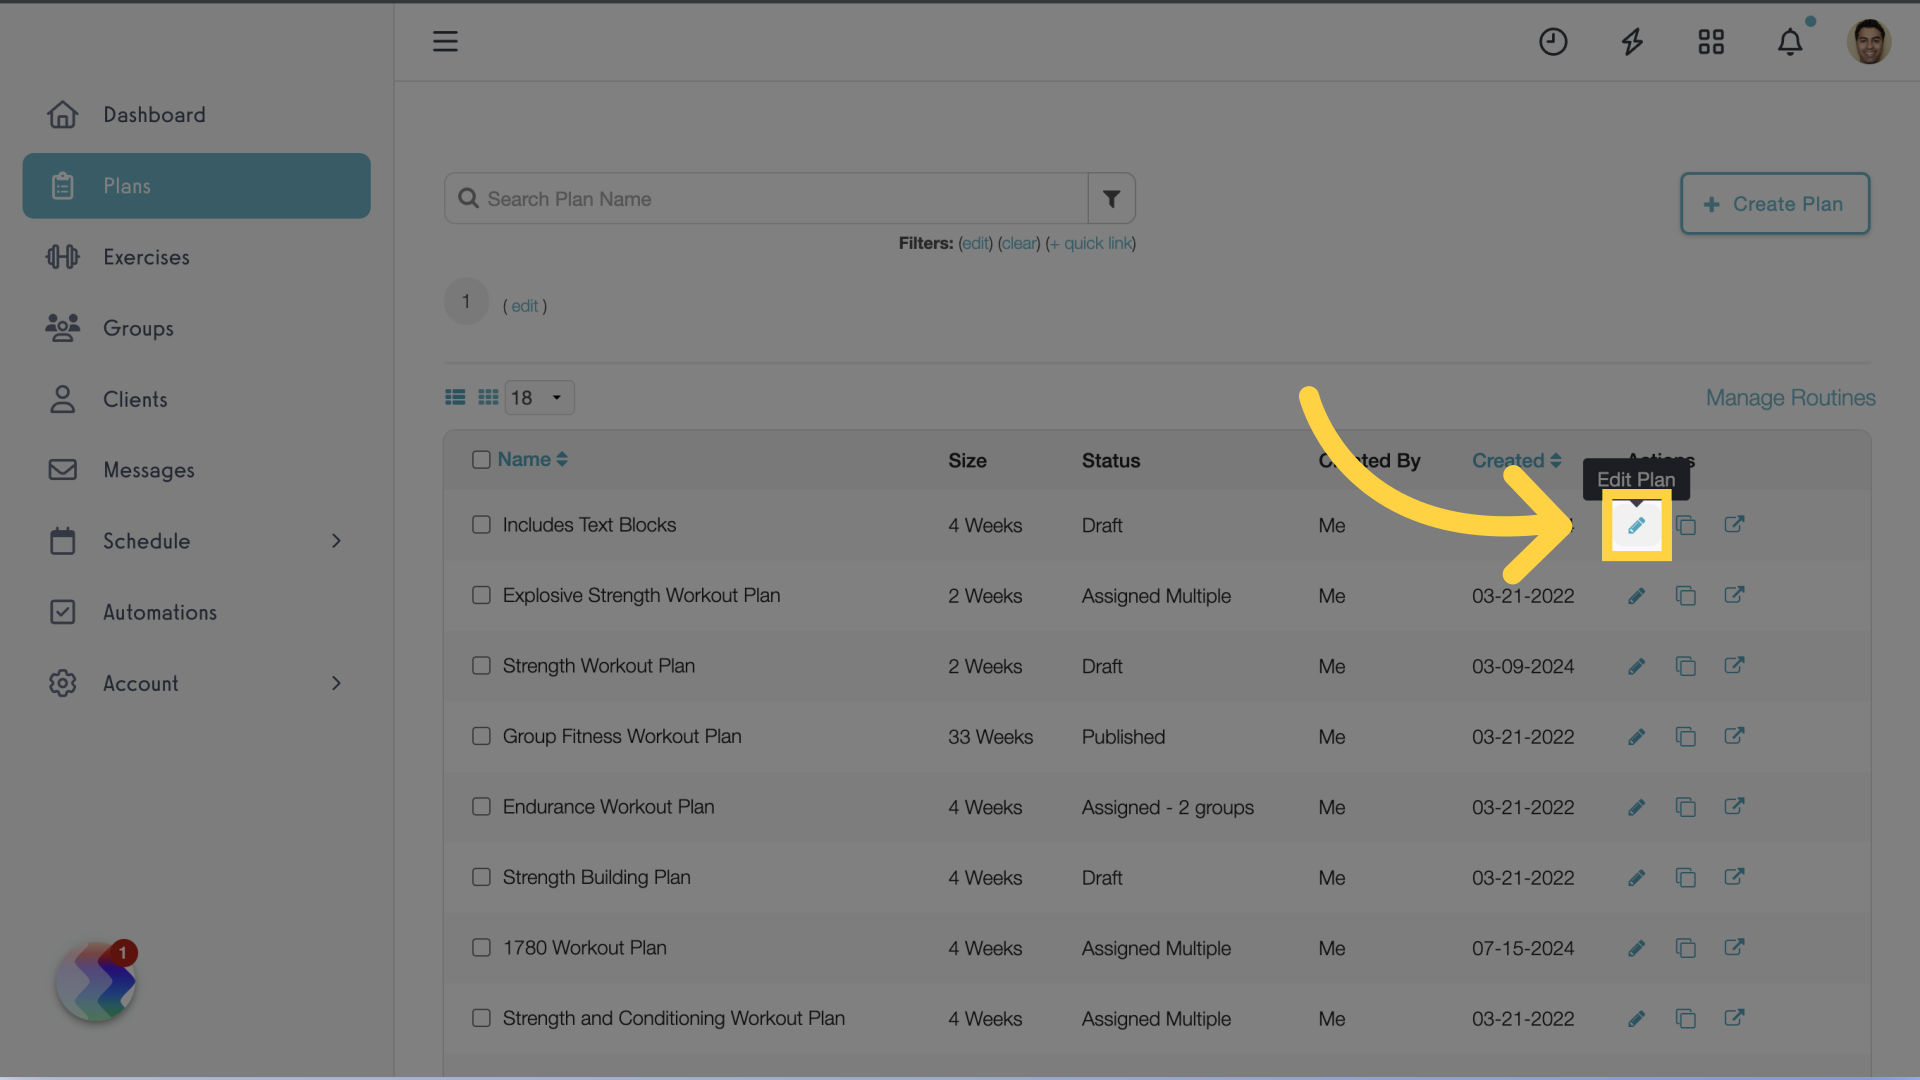Viewport: 1920px width, 1080px height.
Task: Click the external link/share plan icon
Action: tap(1733, 525)
